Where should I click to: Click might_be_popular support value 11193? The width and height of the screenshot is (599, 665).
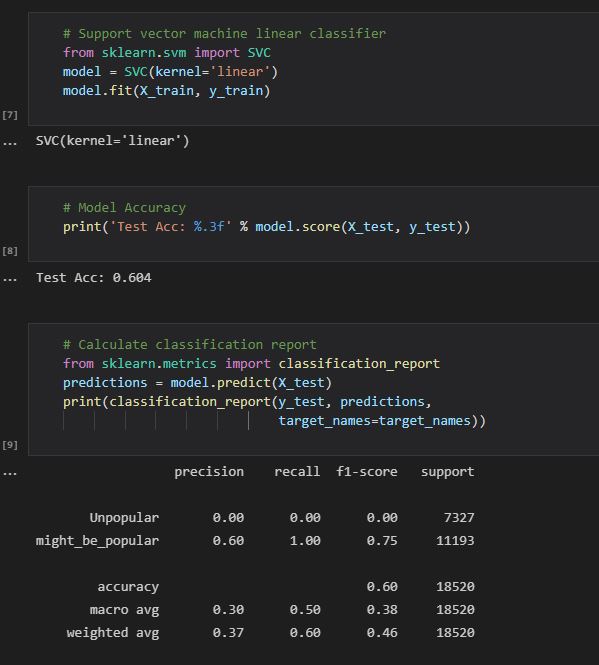455,541
